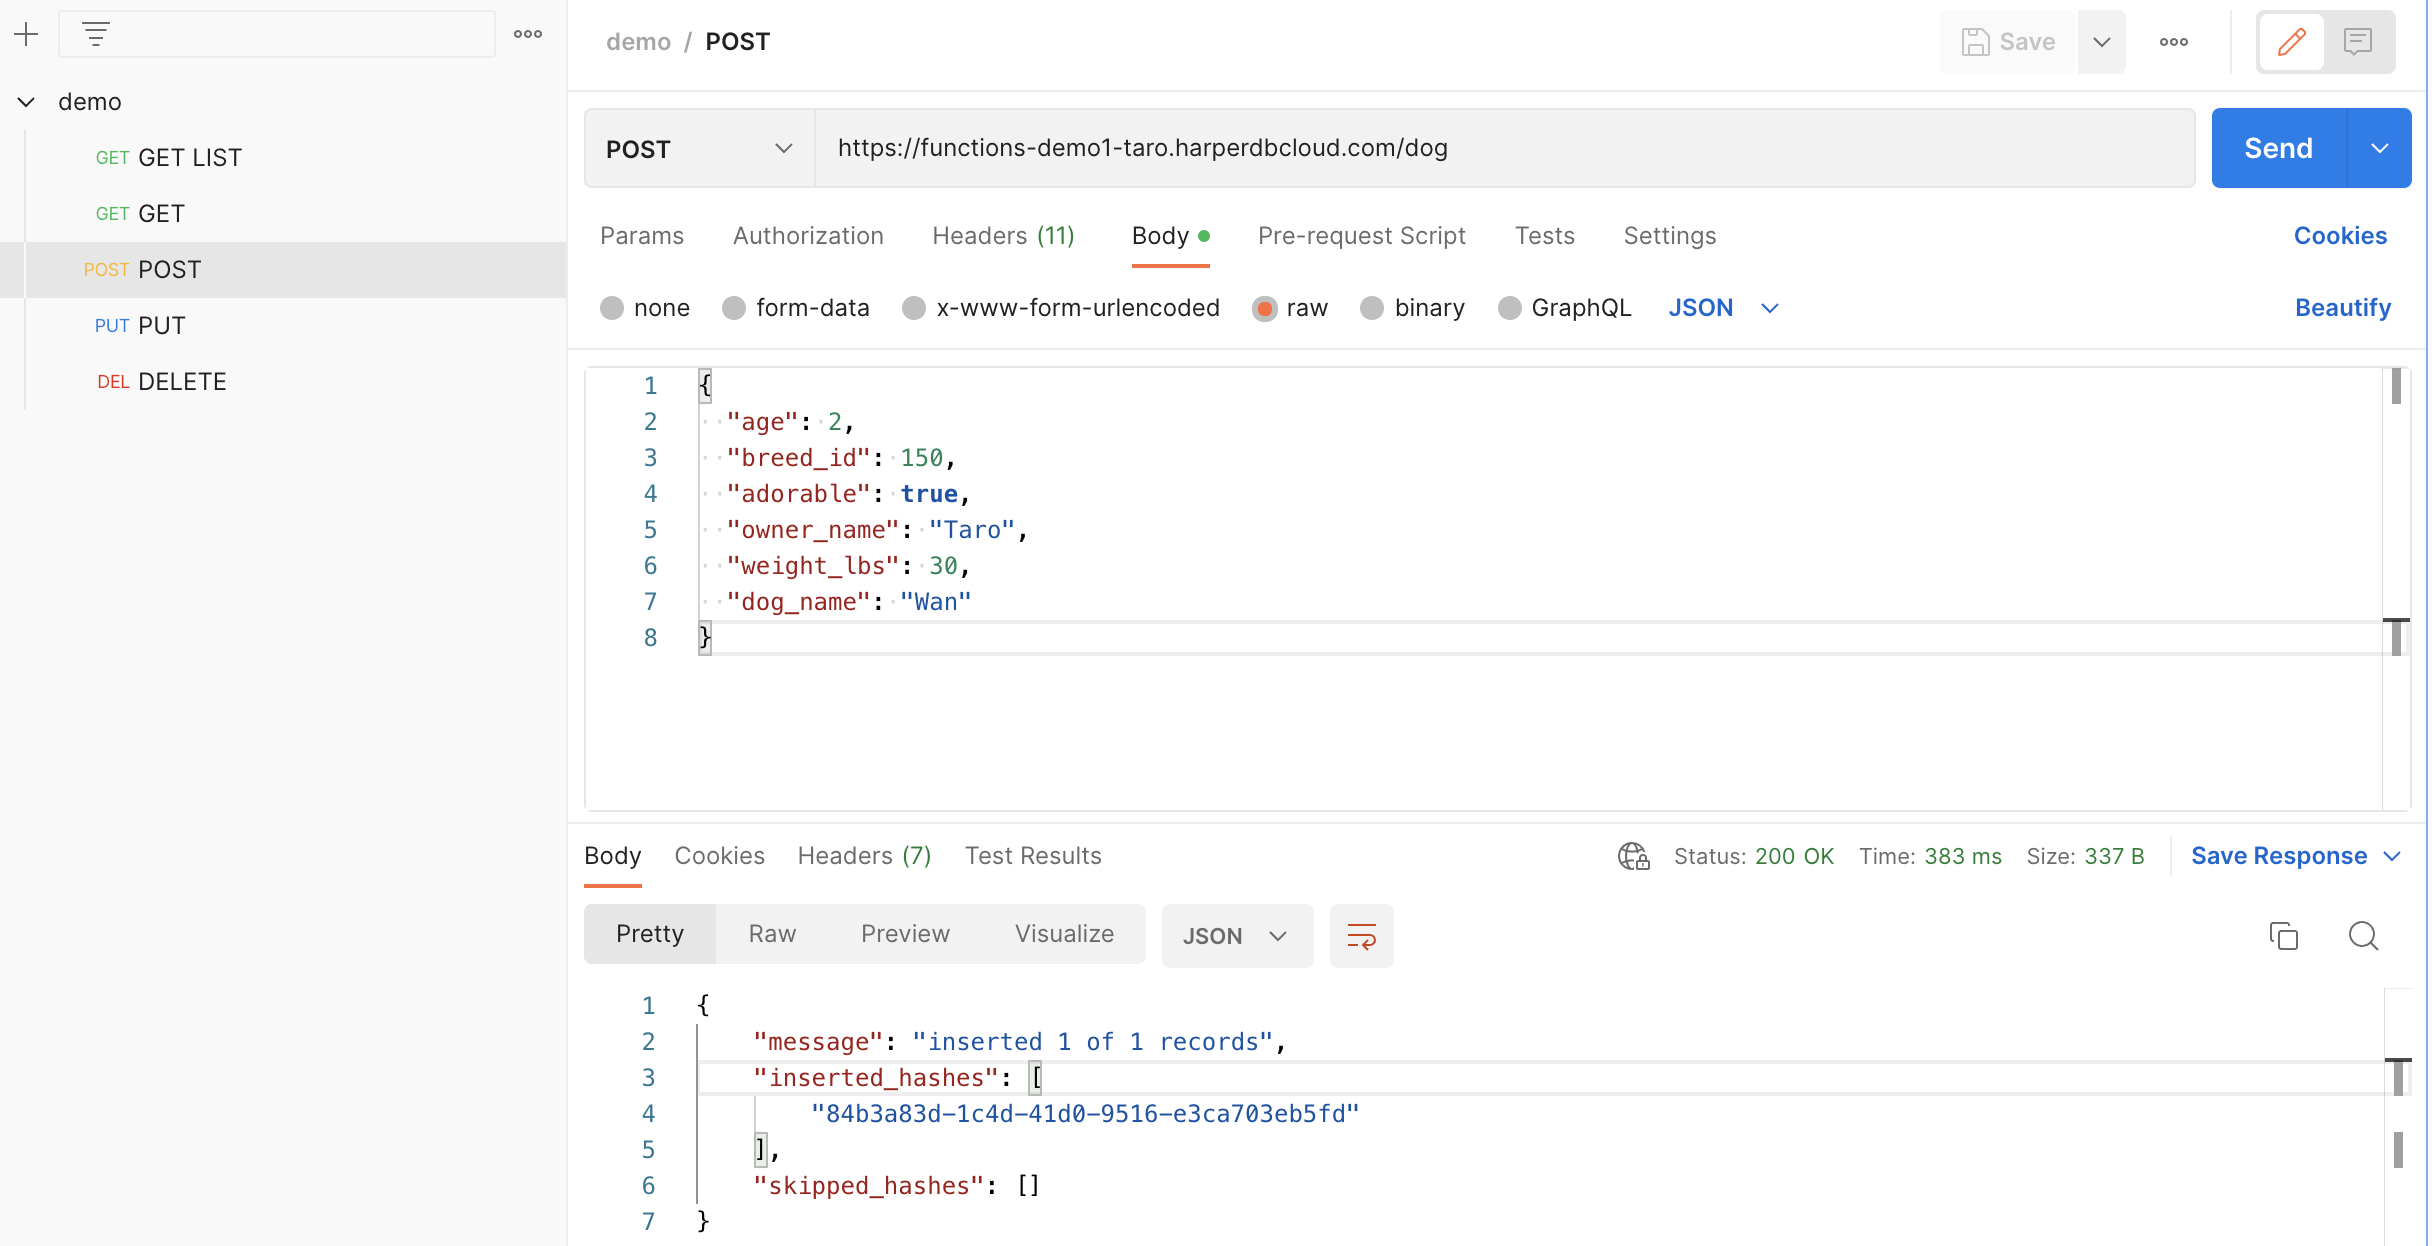Select the none body type radio
This screenshot has height=1246, width=2434.
click(x=612, y=308)
